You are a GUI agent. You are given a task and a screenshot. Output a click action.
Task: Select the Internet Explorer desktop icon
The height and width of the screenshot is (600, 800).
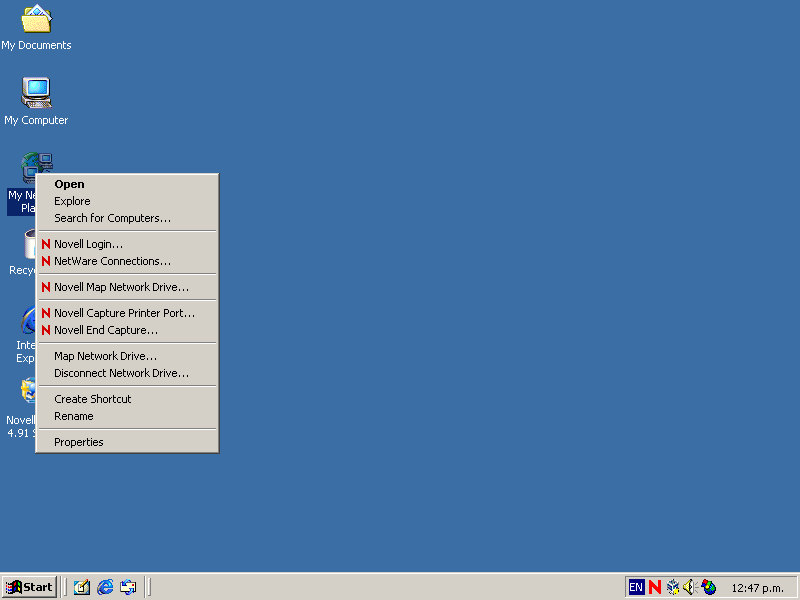pos(26,334)
